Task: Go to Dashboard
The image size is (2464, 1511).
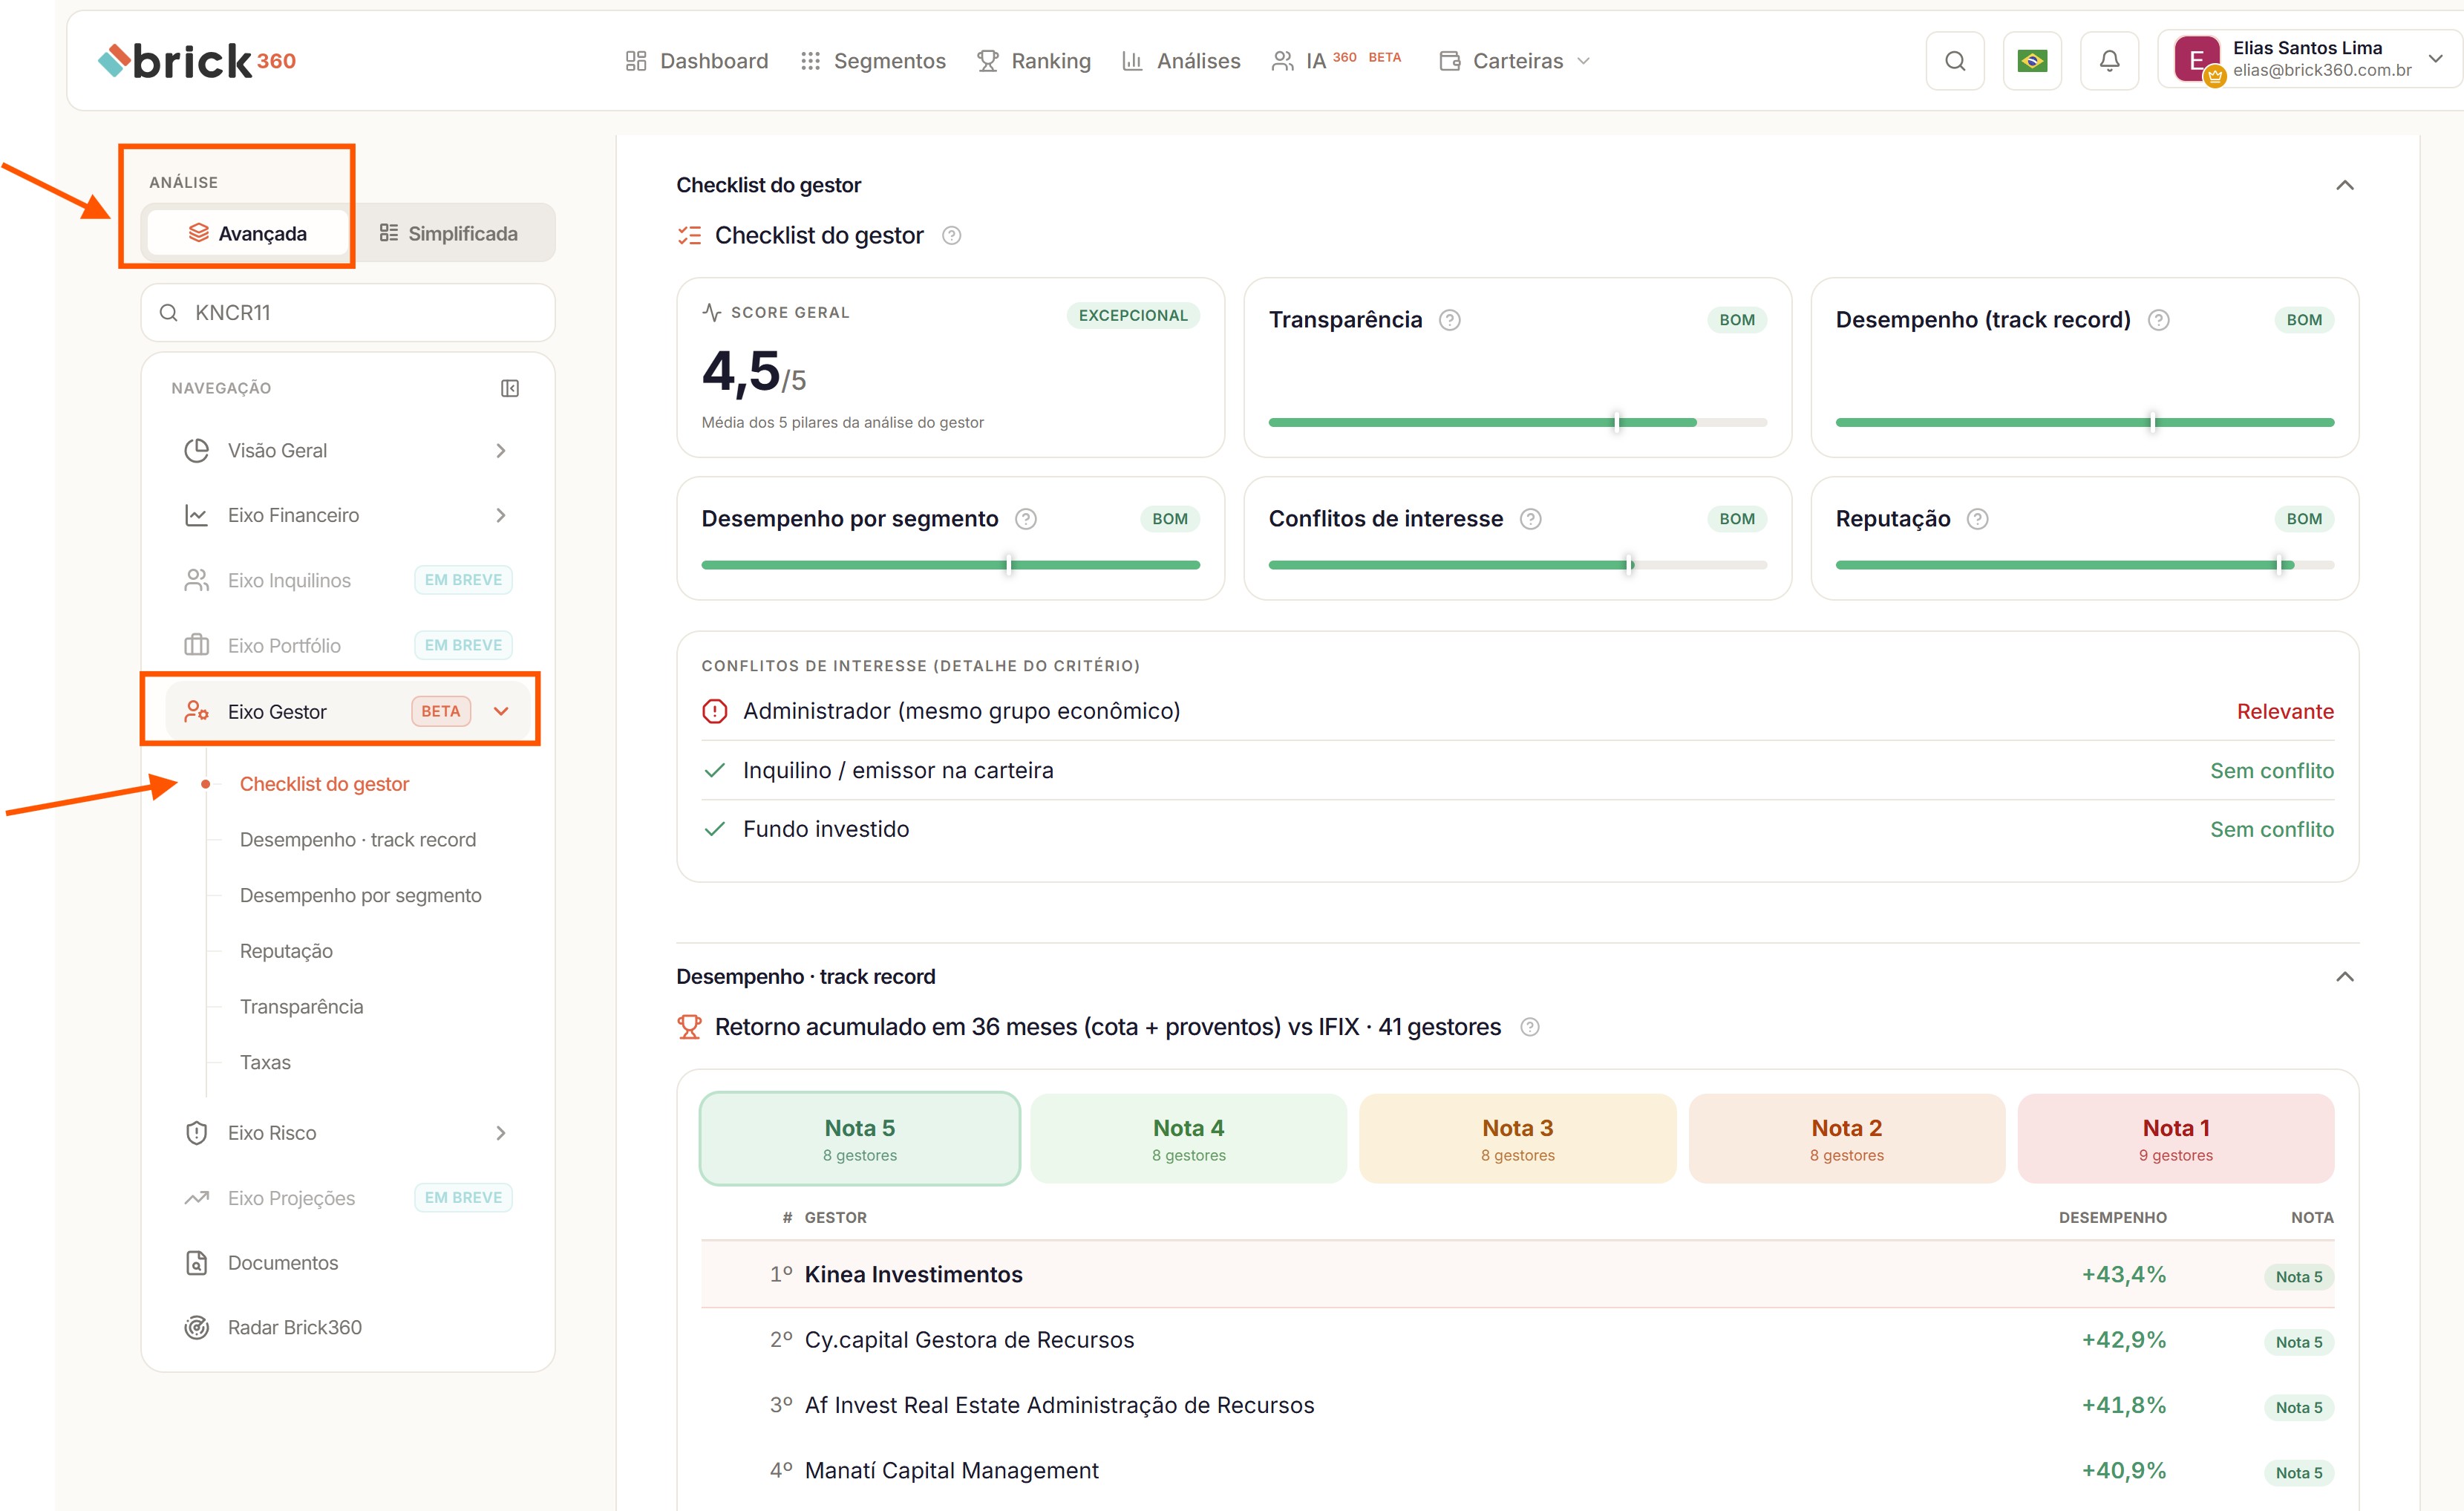Action: 697,61
